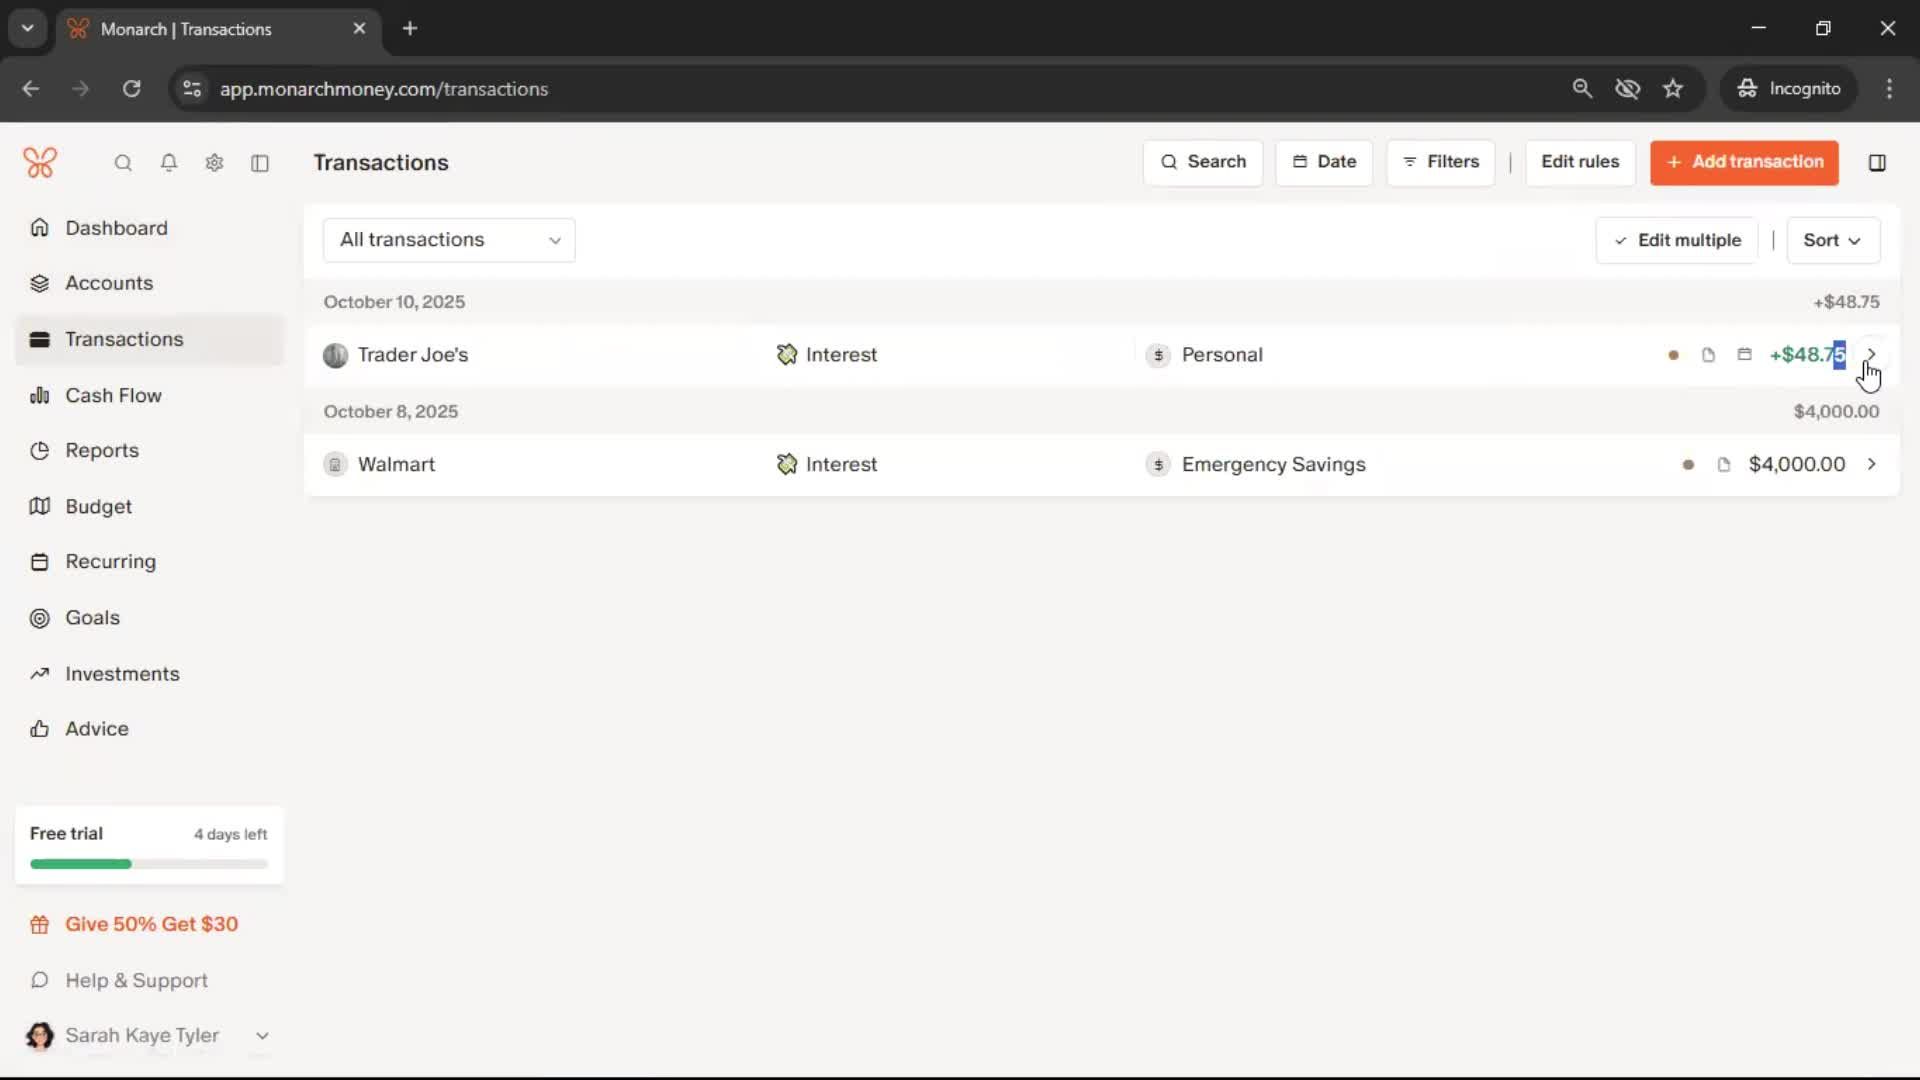Click recurring calendar icon on Trader Joe's row

coord(1744,354)
